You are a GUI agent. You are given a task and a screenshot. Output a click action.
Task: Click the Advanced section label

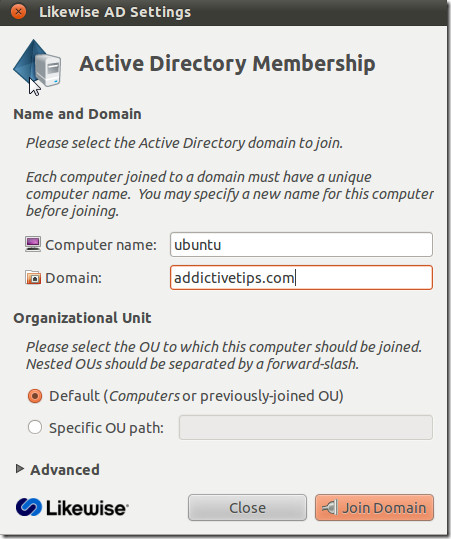[65, 470]
